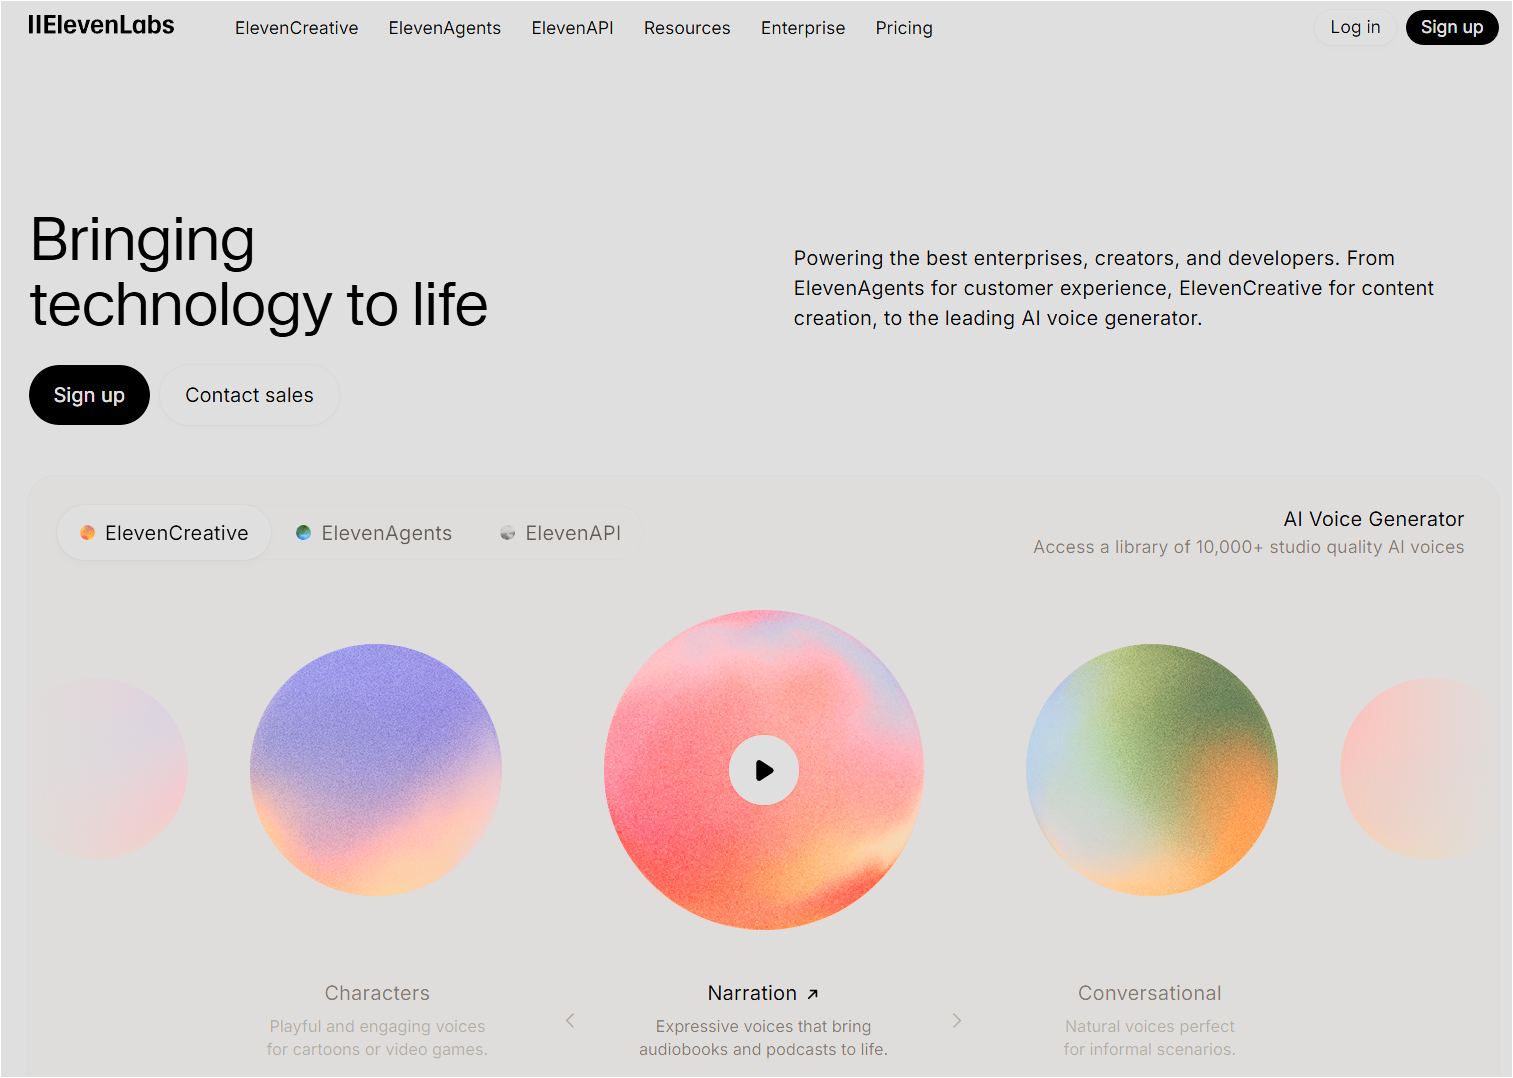Show the next voice in carousel
This screenshot has height=1078, width=1513.
point(957,1020)
